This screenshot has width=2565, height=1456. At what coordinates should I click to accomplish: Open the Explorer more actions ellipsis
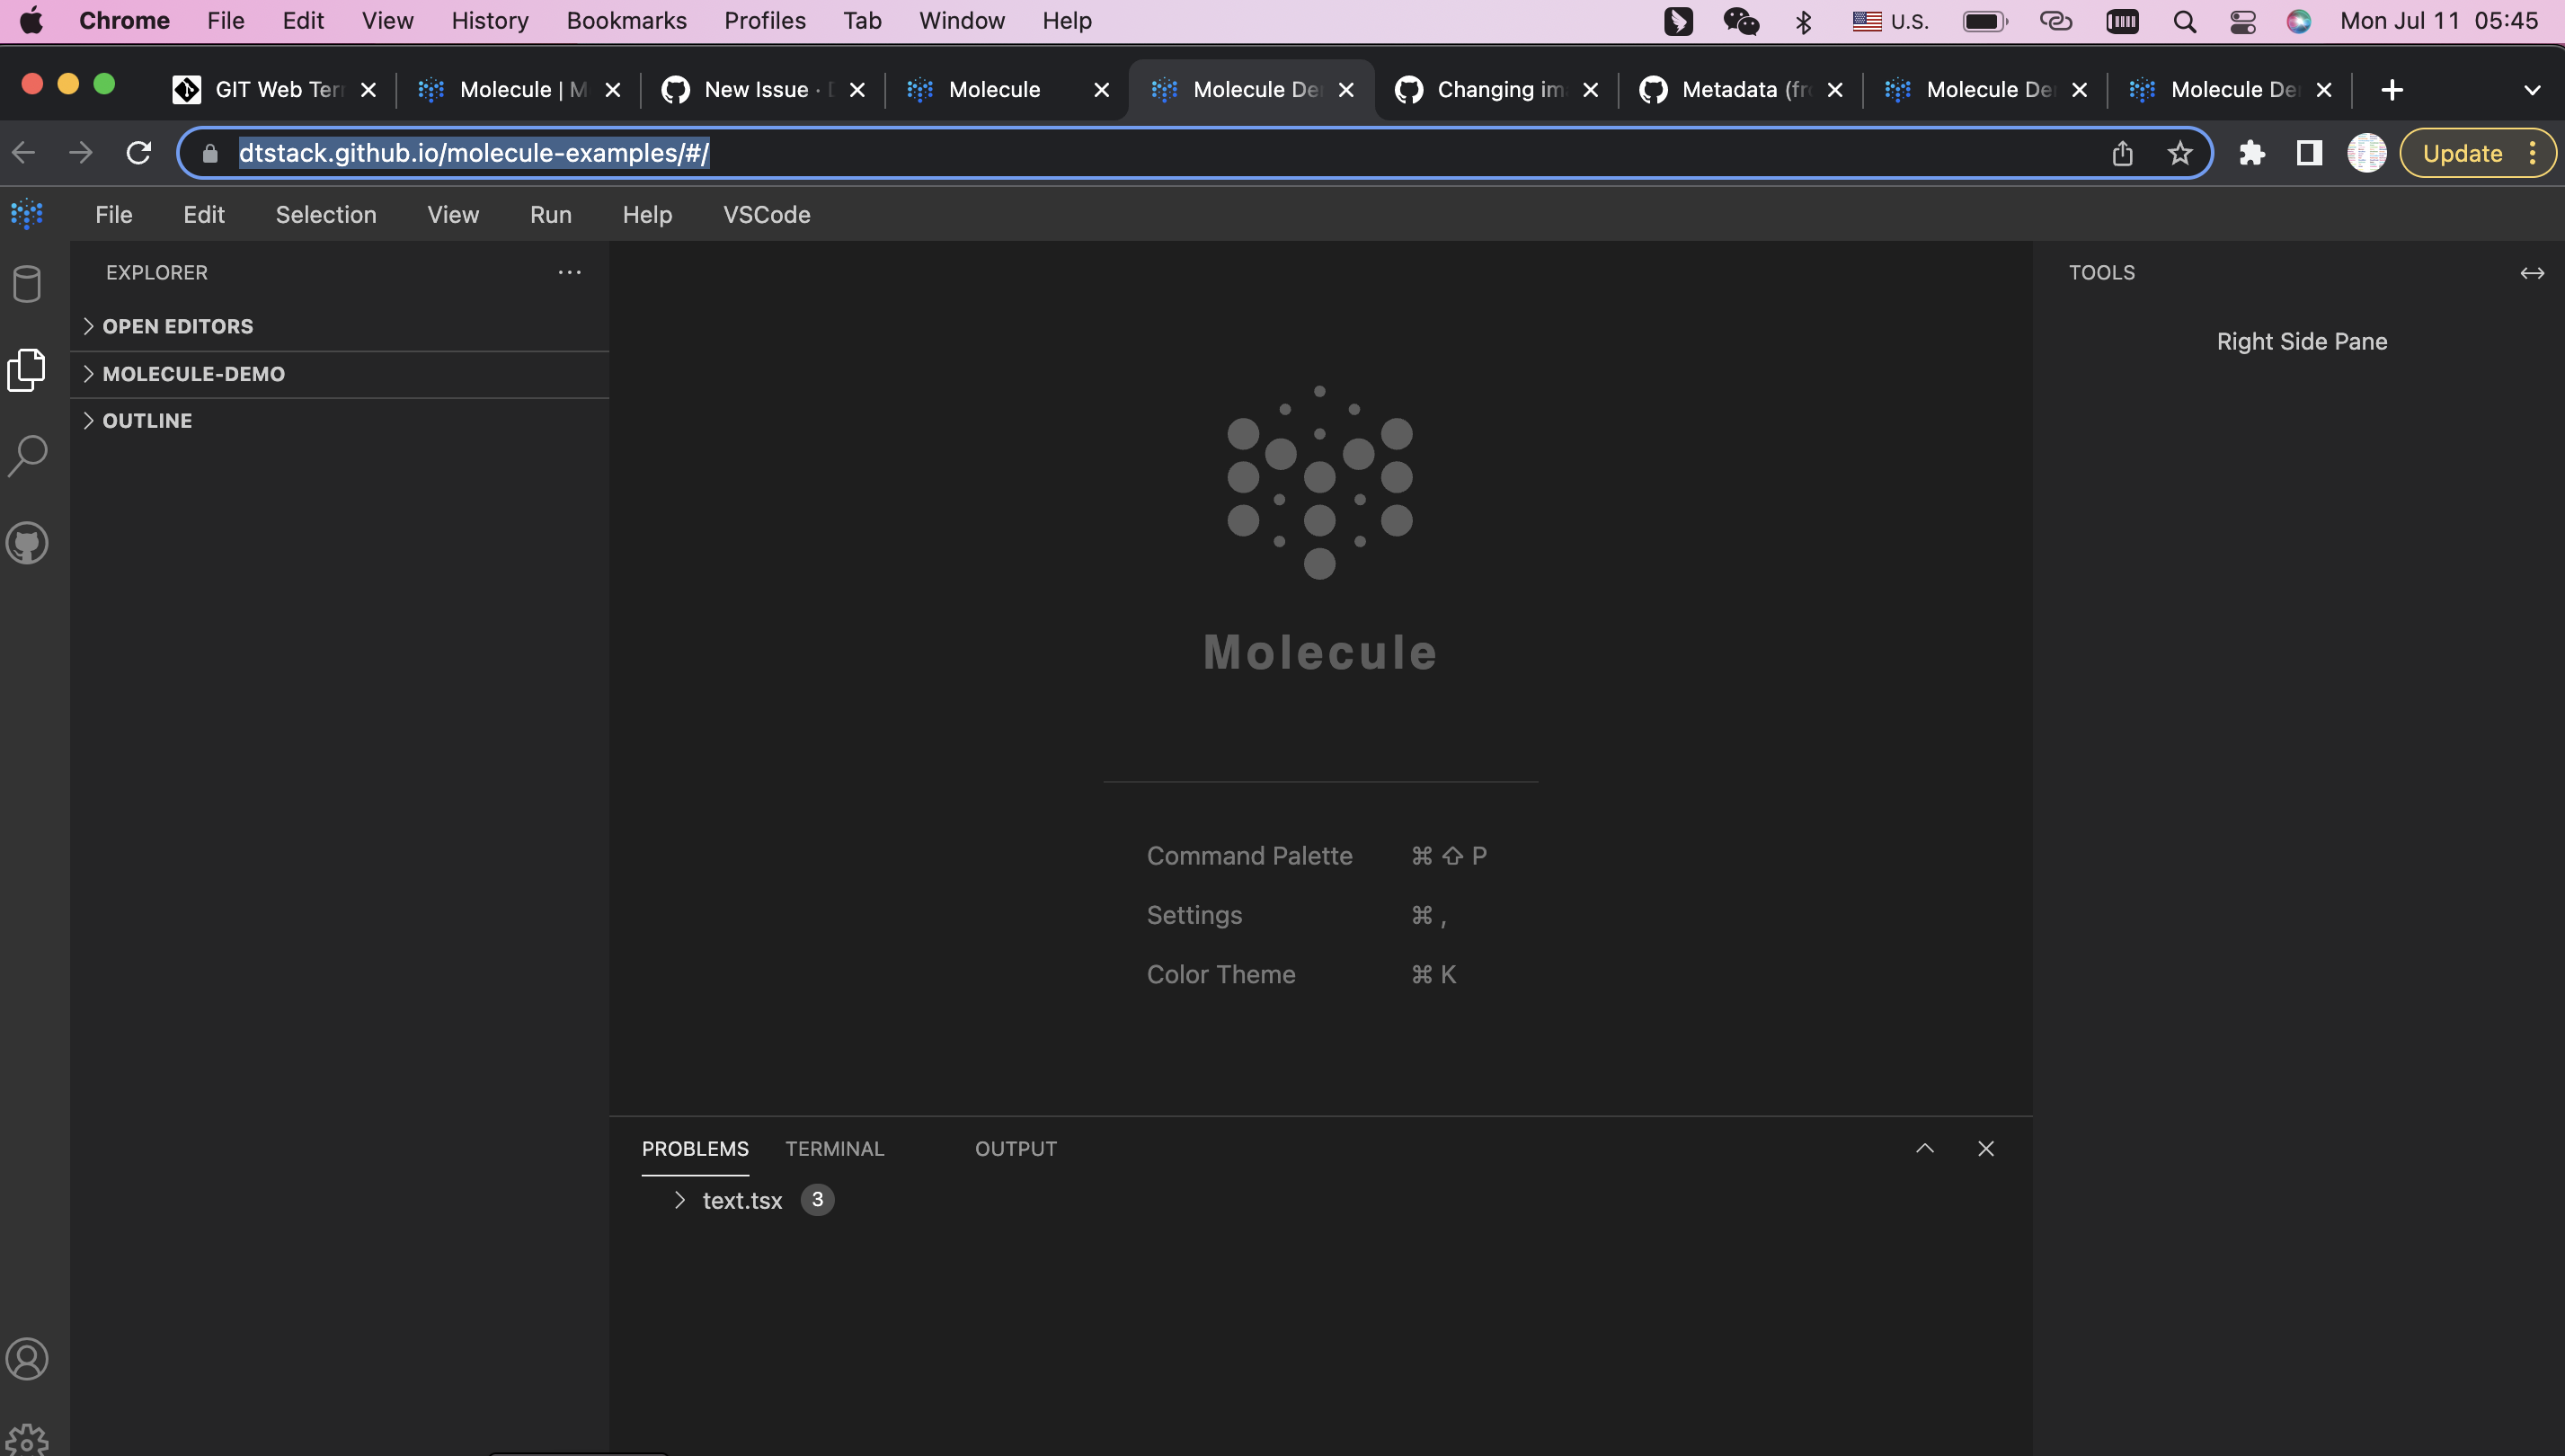[x=569, y=272]
